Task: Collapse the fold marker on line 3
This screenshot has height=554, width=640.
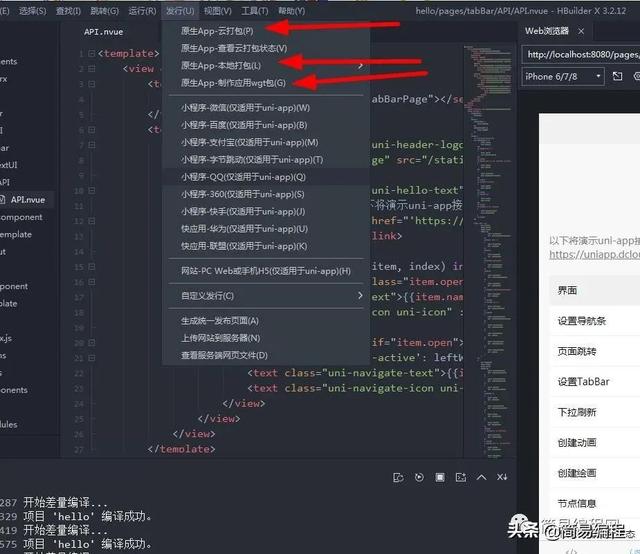Action: coord(91,84)
